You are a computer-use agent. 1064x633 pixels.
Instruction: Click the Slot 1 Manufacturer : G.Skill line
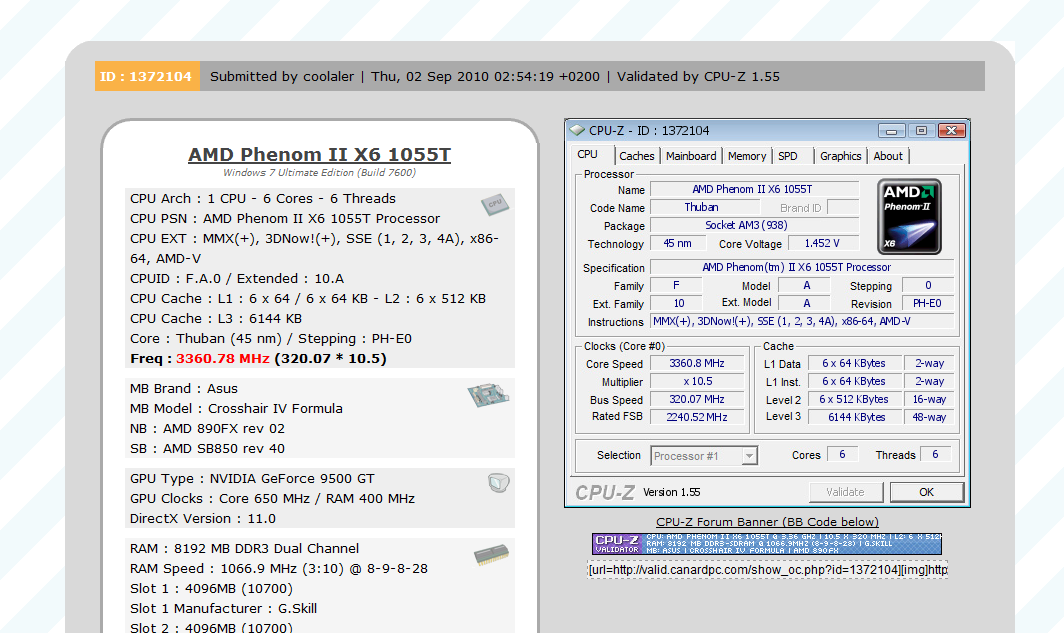click(x=223, y=609)
